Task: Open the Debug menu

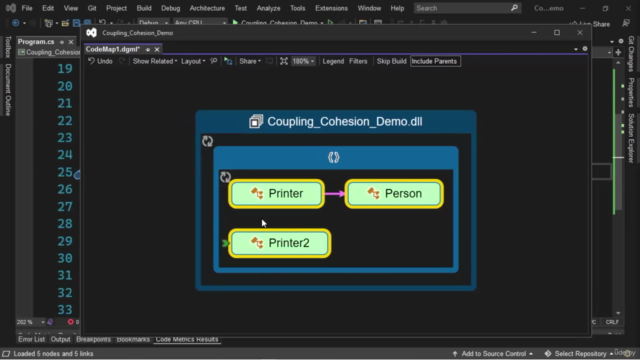Action: (170, 8)
